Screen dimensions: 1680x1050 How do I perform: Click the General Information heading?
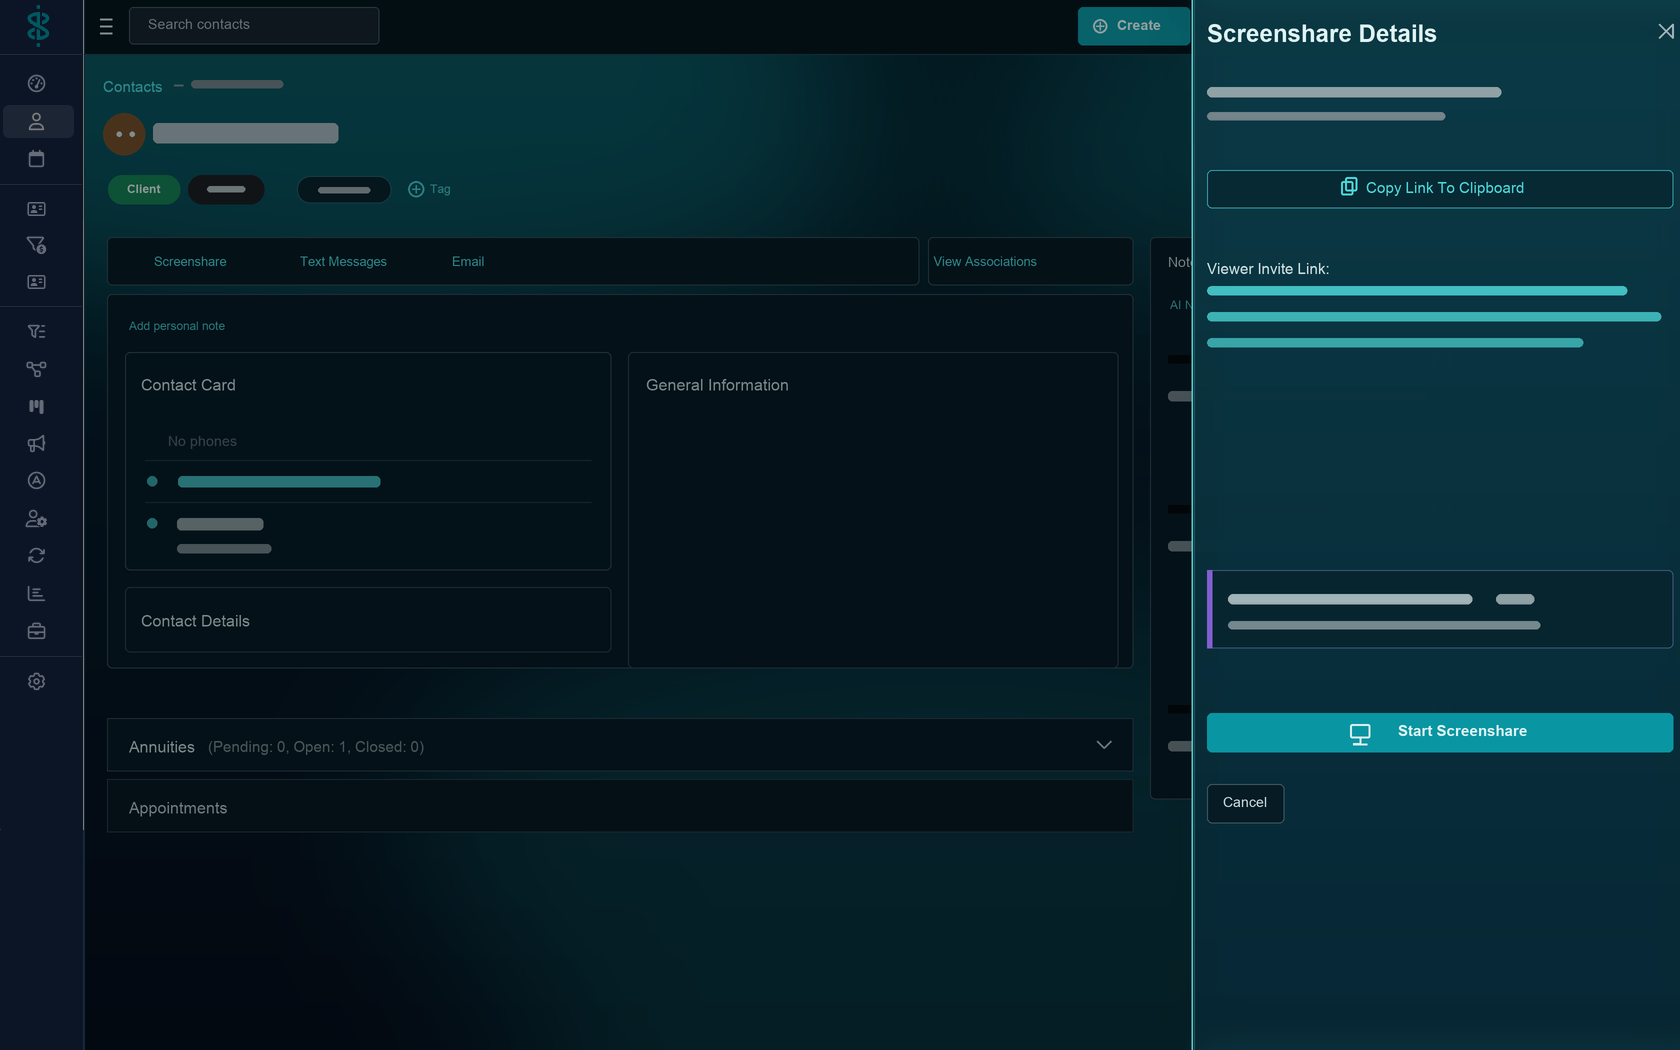pyautogui.click(x=717, y=385)
